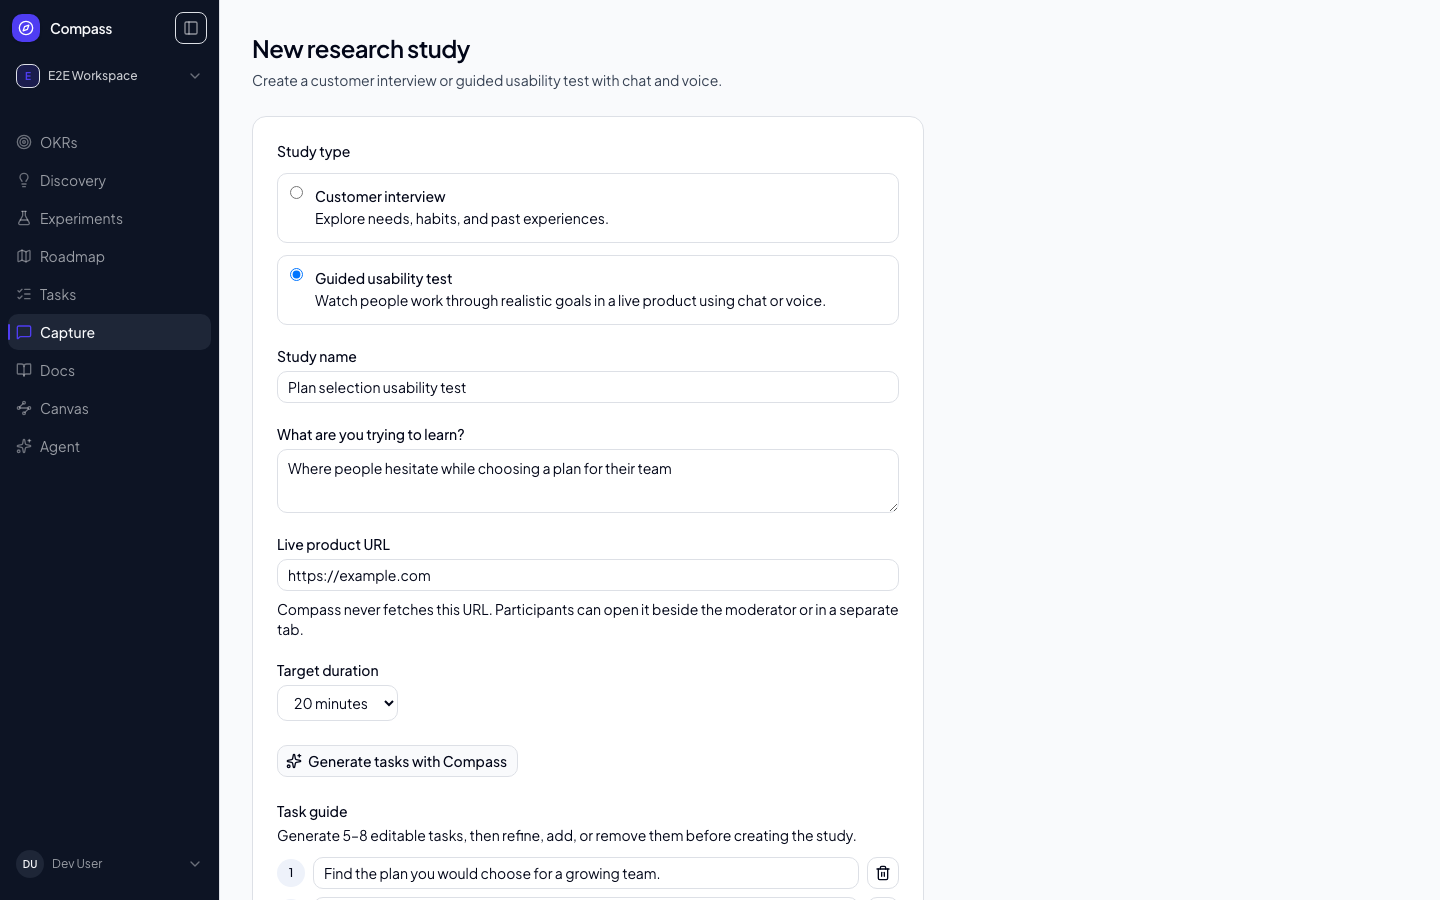Click the Task guide label
Screen dimensions: 1440x900
click(312, 811)
